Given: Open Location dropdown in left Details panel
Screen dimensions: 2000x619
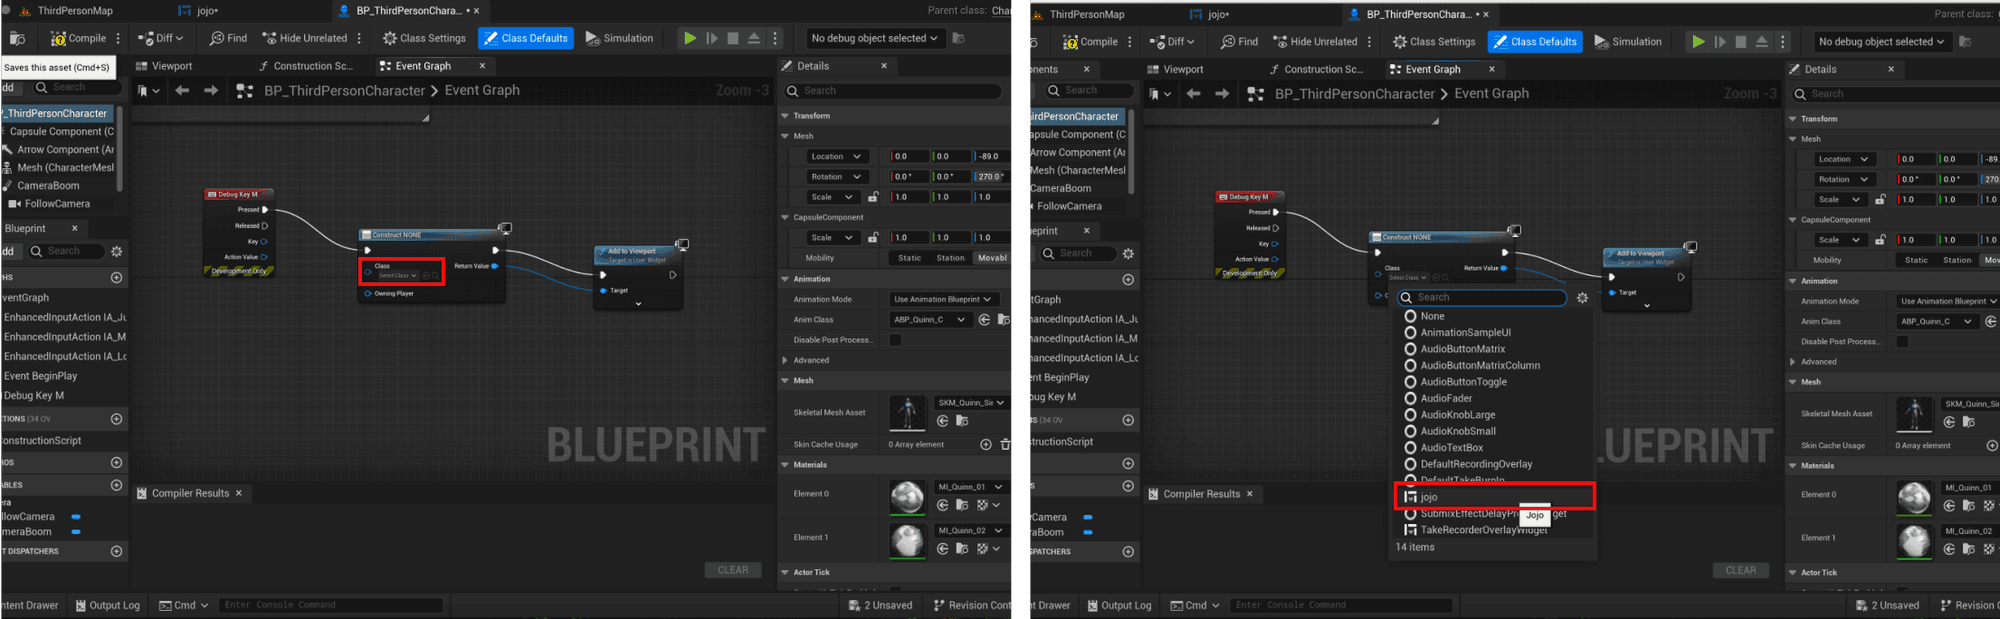Looking at the screenshot, I should [836, 156].
